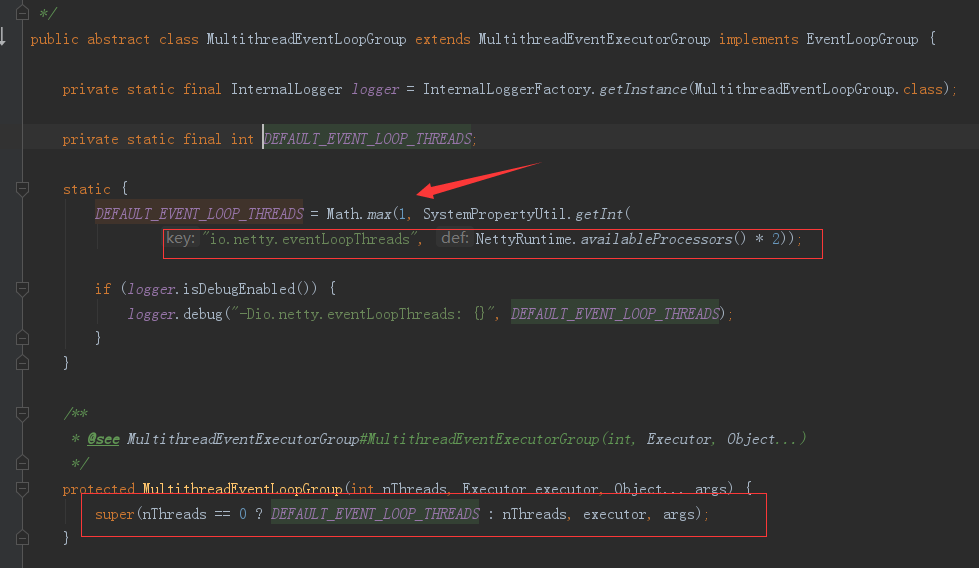This screenshot has height=568, width=979.
Task: Click the gutter down-arrow icon beside the class declaration
Action: 3,36
